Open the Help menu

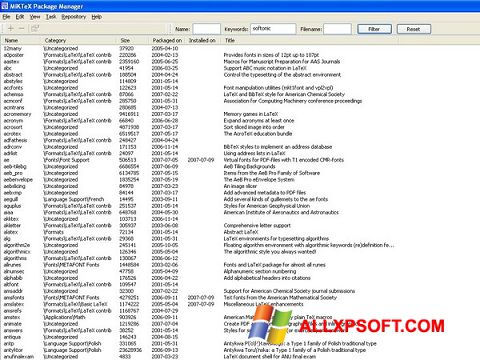97,17
